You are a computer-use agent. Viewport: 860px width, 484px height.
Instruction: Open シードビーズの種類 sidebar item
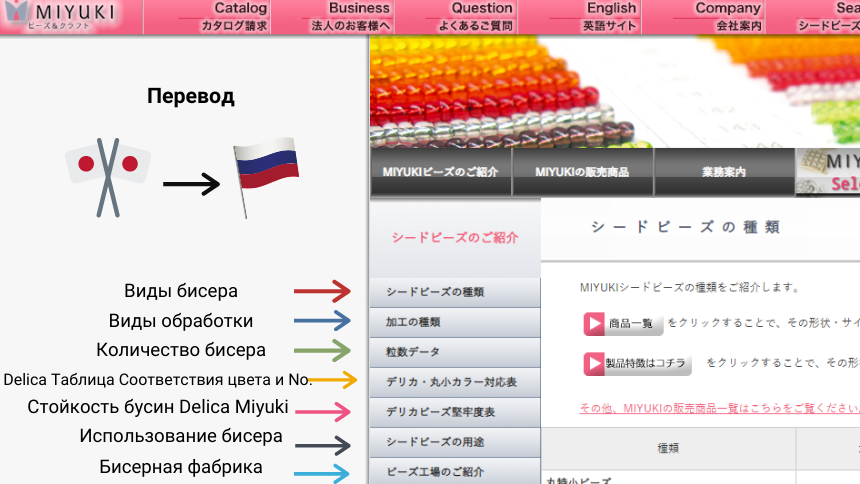(455, 292)
